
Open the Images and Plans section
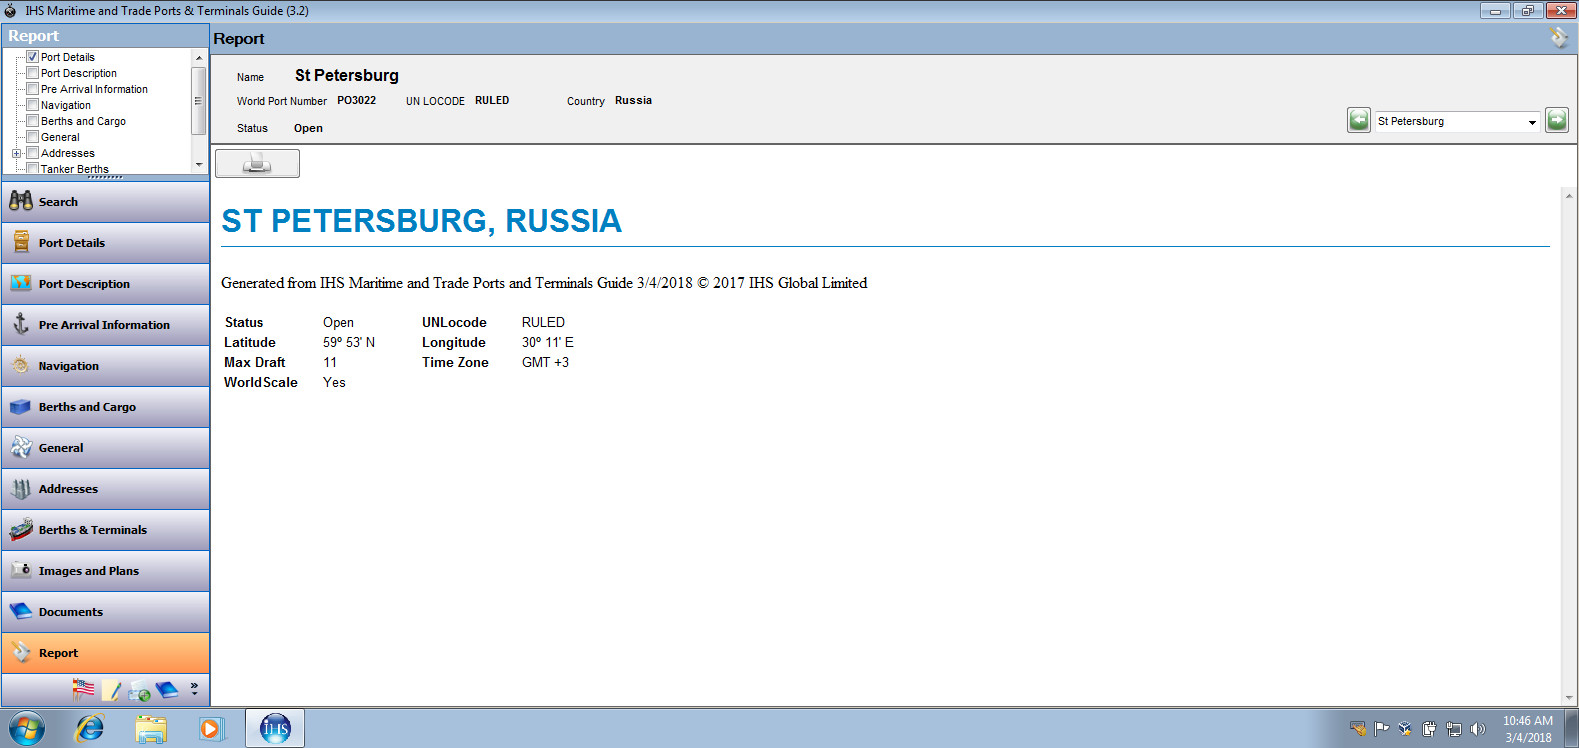coord(105,571)
